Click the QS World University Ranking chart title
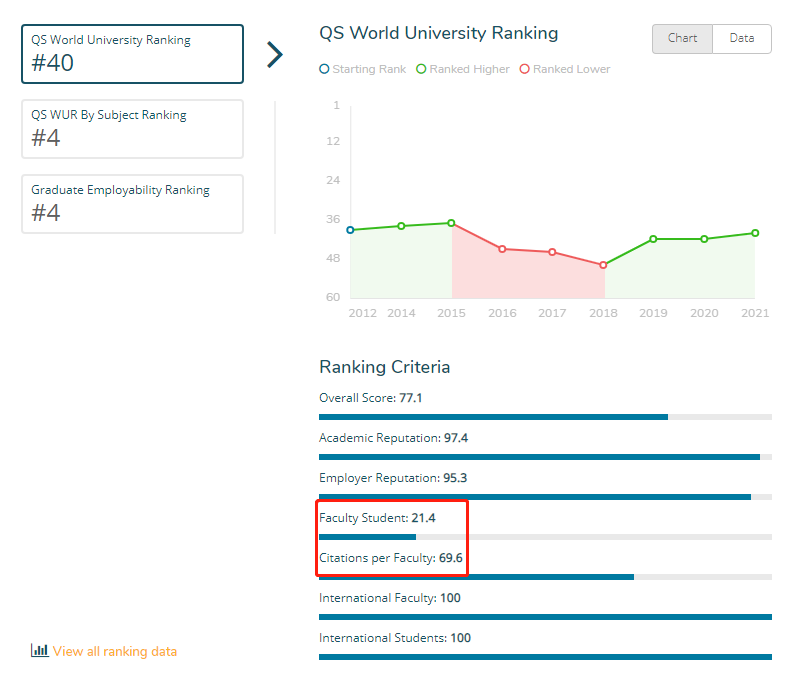Screen dimensions: 801x695 pos(438,33)
